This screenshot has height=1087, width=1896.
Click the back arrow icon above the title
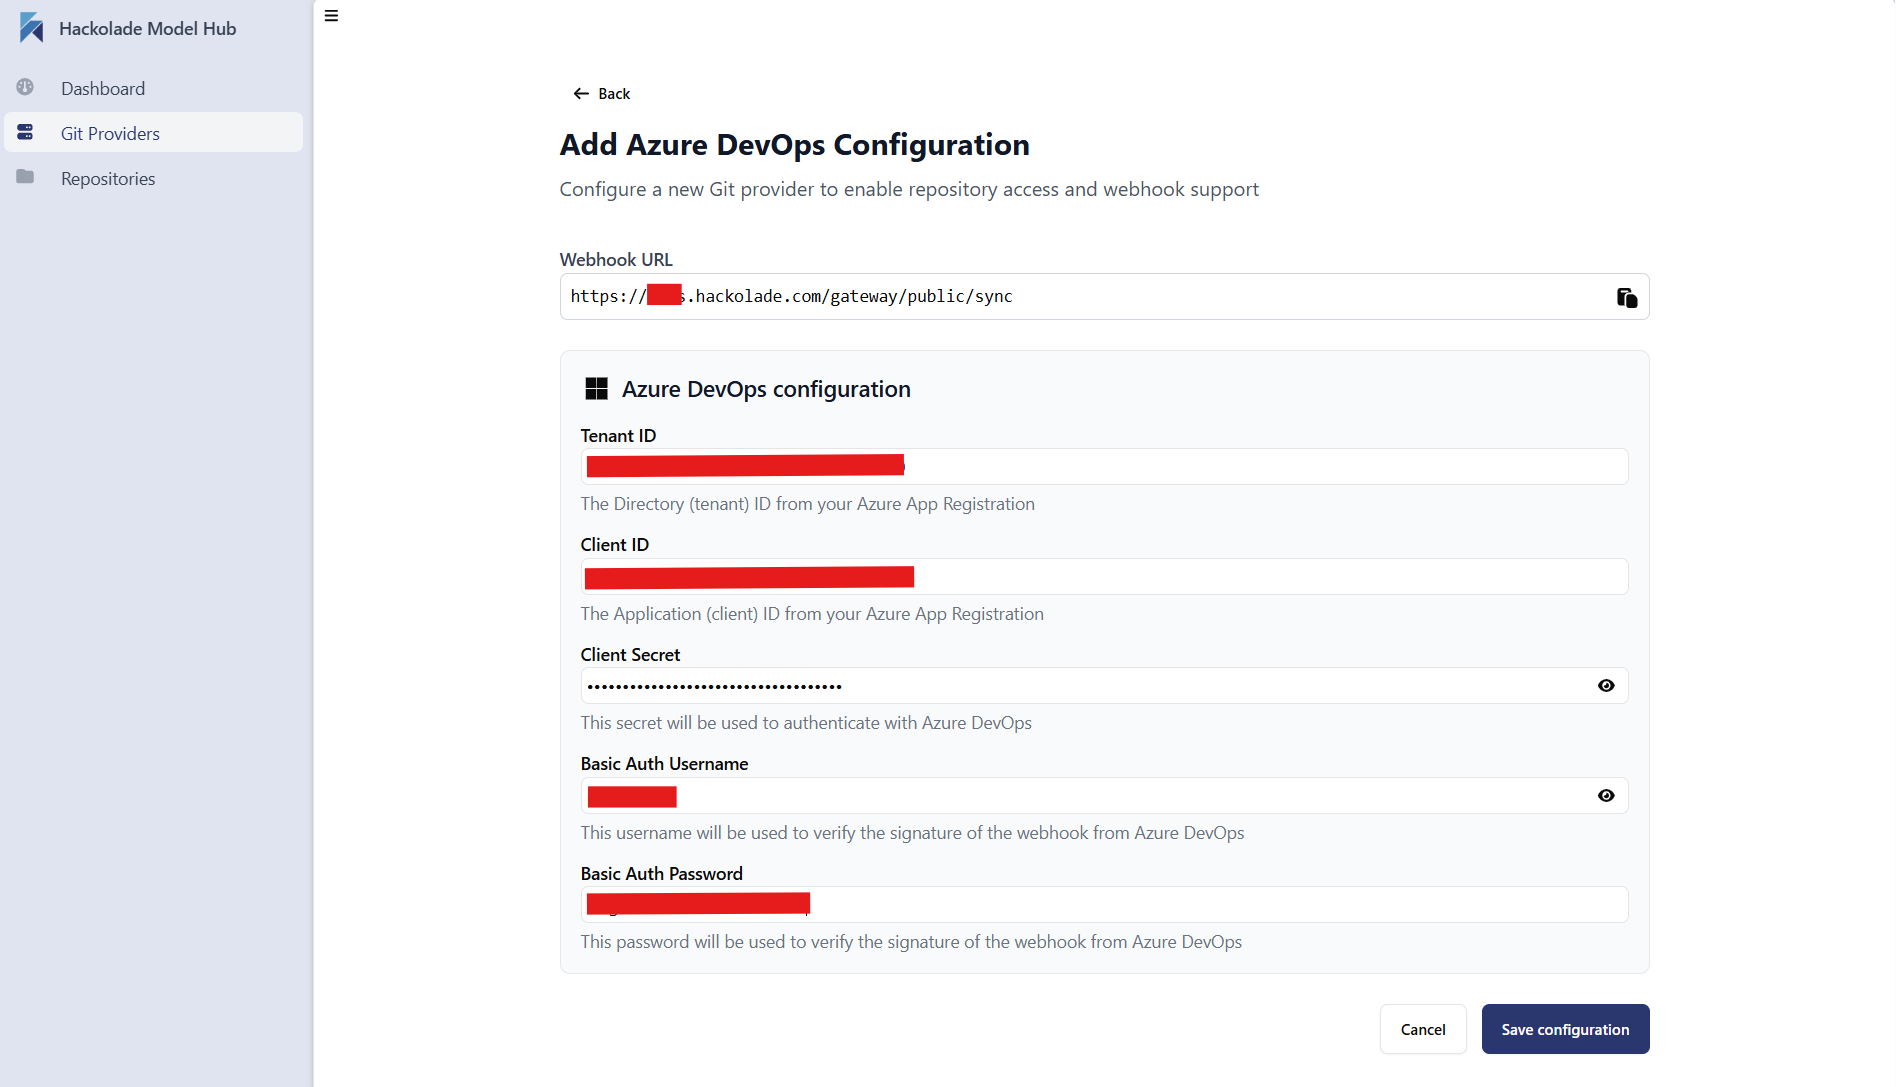(x=581, y=92)
